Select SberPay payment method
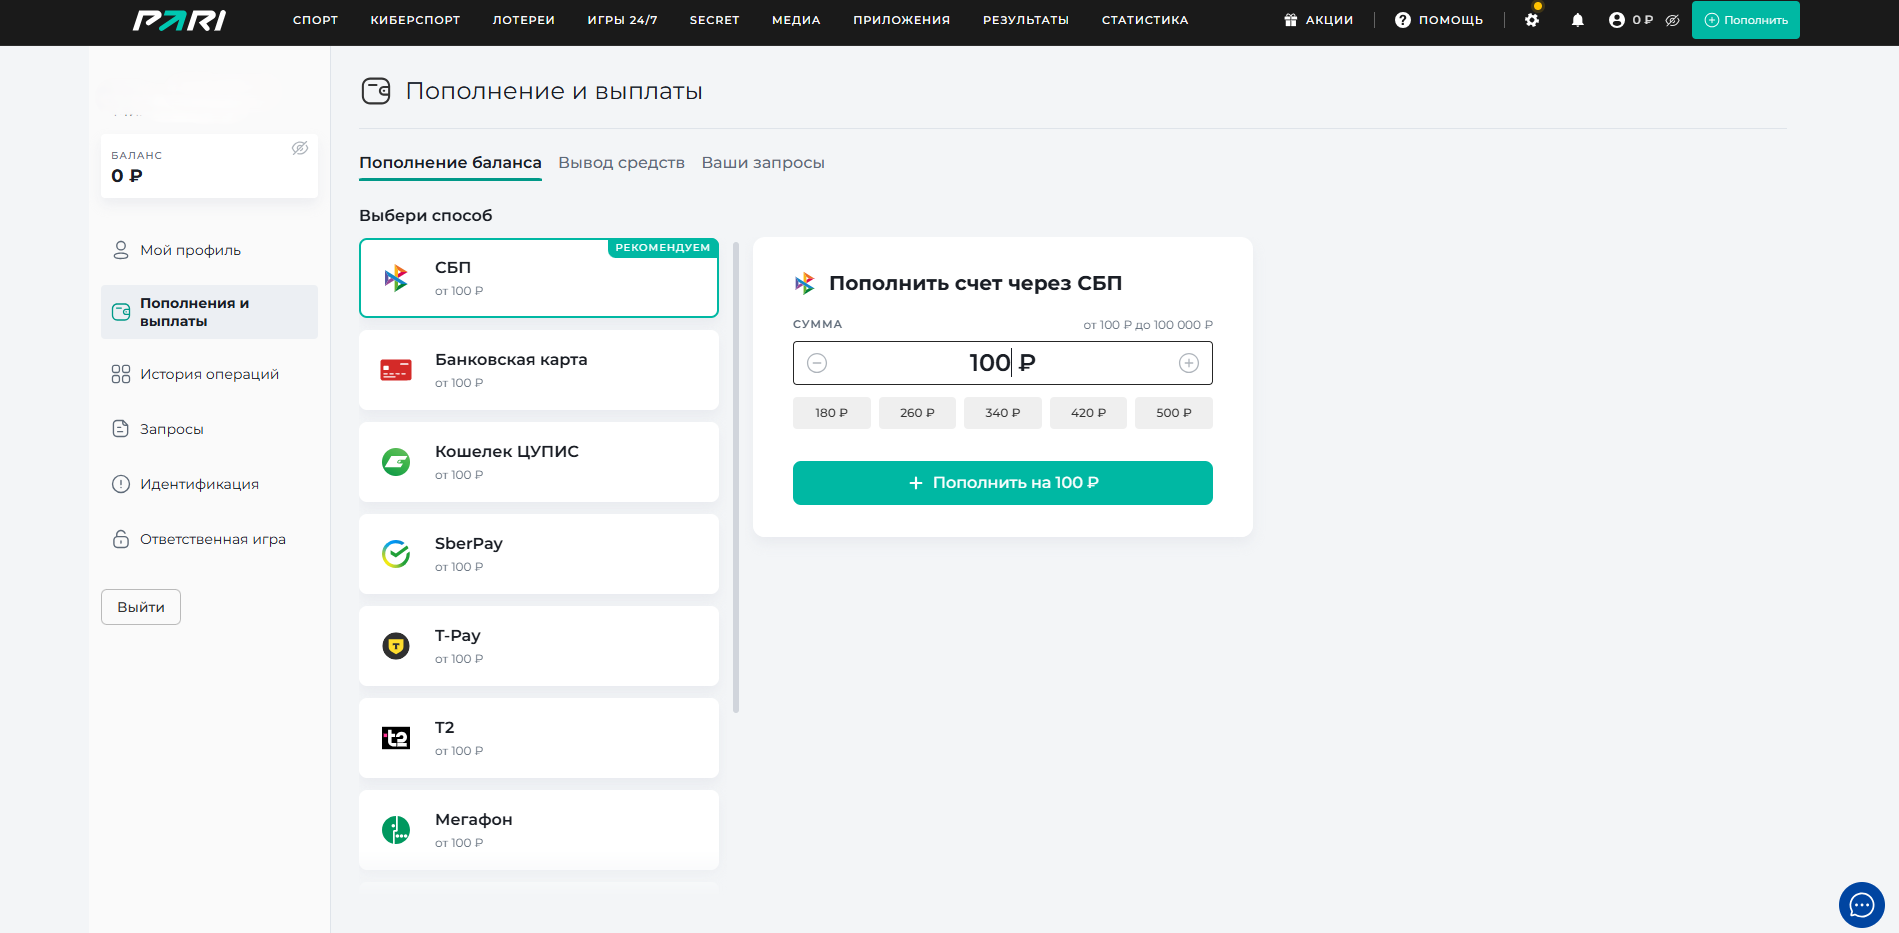The width and height of the screenshot is (1899, 933). tap(538, 554)
